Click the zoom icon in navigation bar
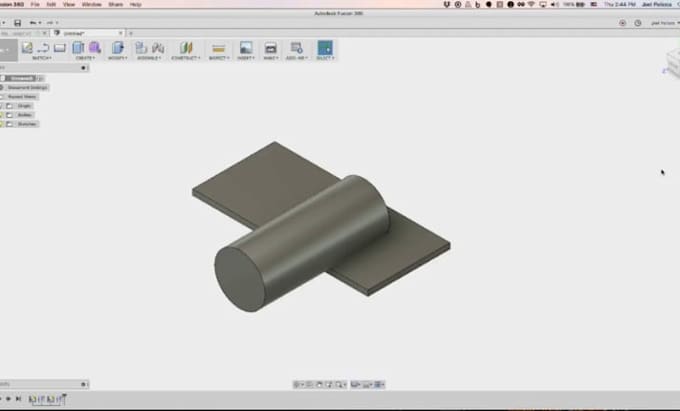The height and width of the screenshot is (411, 680). click(x=330, y=385)
